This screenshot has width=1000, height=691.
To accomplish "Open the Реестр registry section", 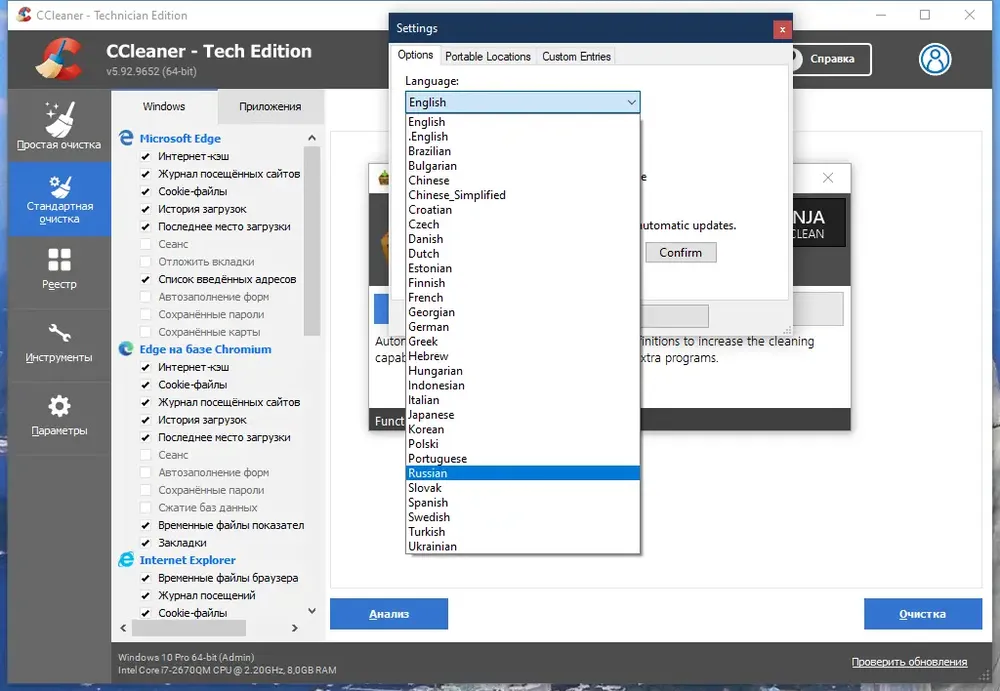I will tap(59, 270).
